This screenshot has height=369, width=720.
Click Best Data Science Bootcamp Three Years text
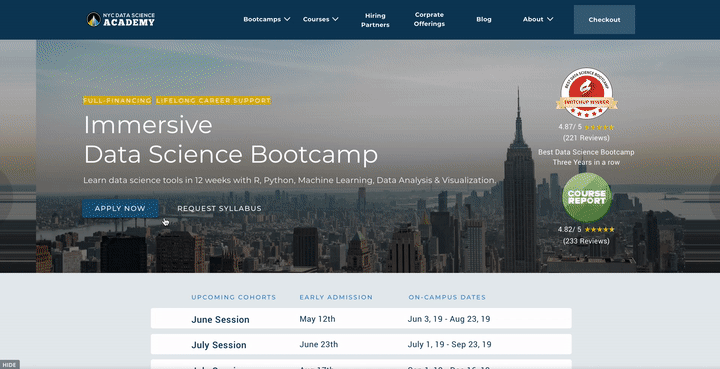586,157
